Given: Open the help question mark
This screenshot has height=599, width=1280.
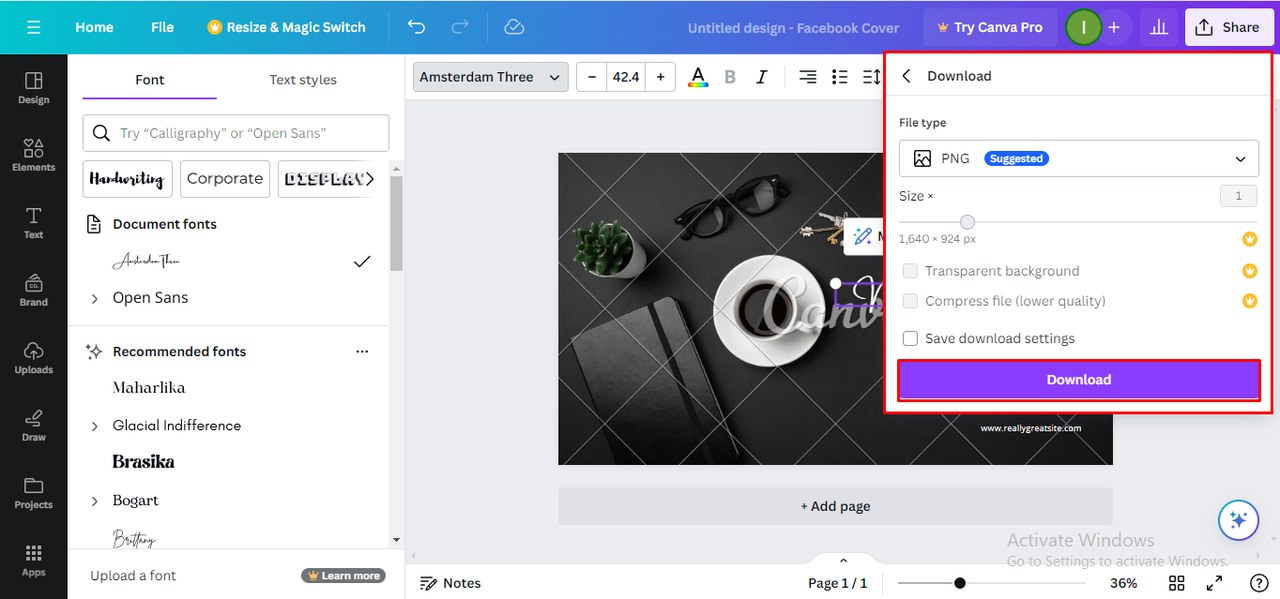Looking at the screenshot, I should point(1259,583).
